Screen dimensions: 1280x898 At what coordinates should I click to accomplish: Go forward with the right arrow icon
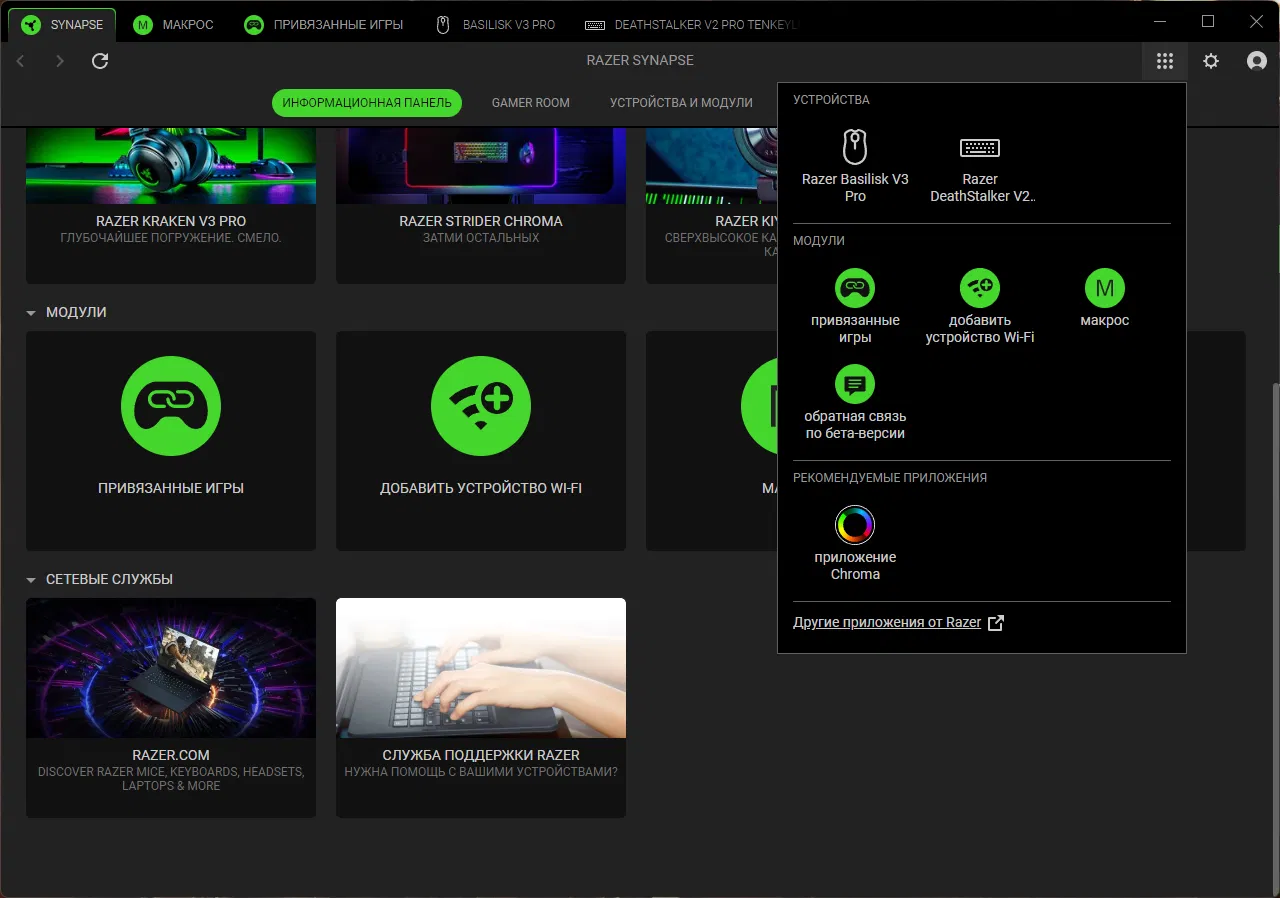click(60, 61)
